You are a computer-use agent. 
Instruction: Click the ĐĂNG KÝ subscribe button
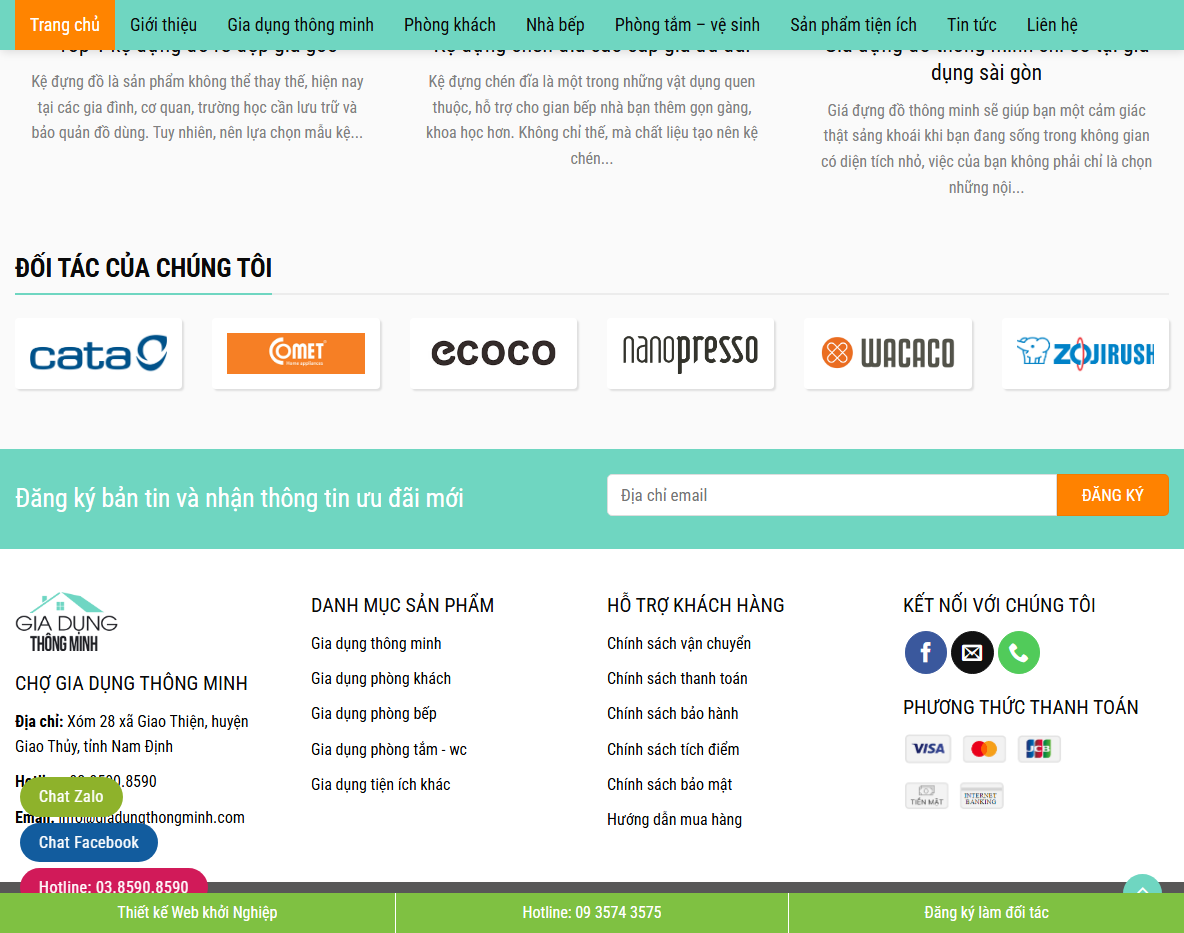point(1112,494)
